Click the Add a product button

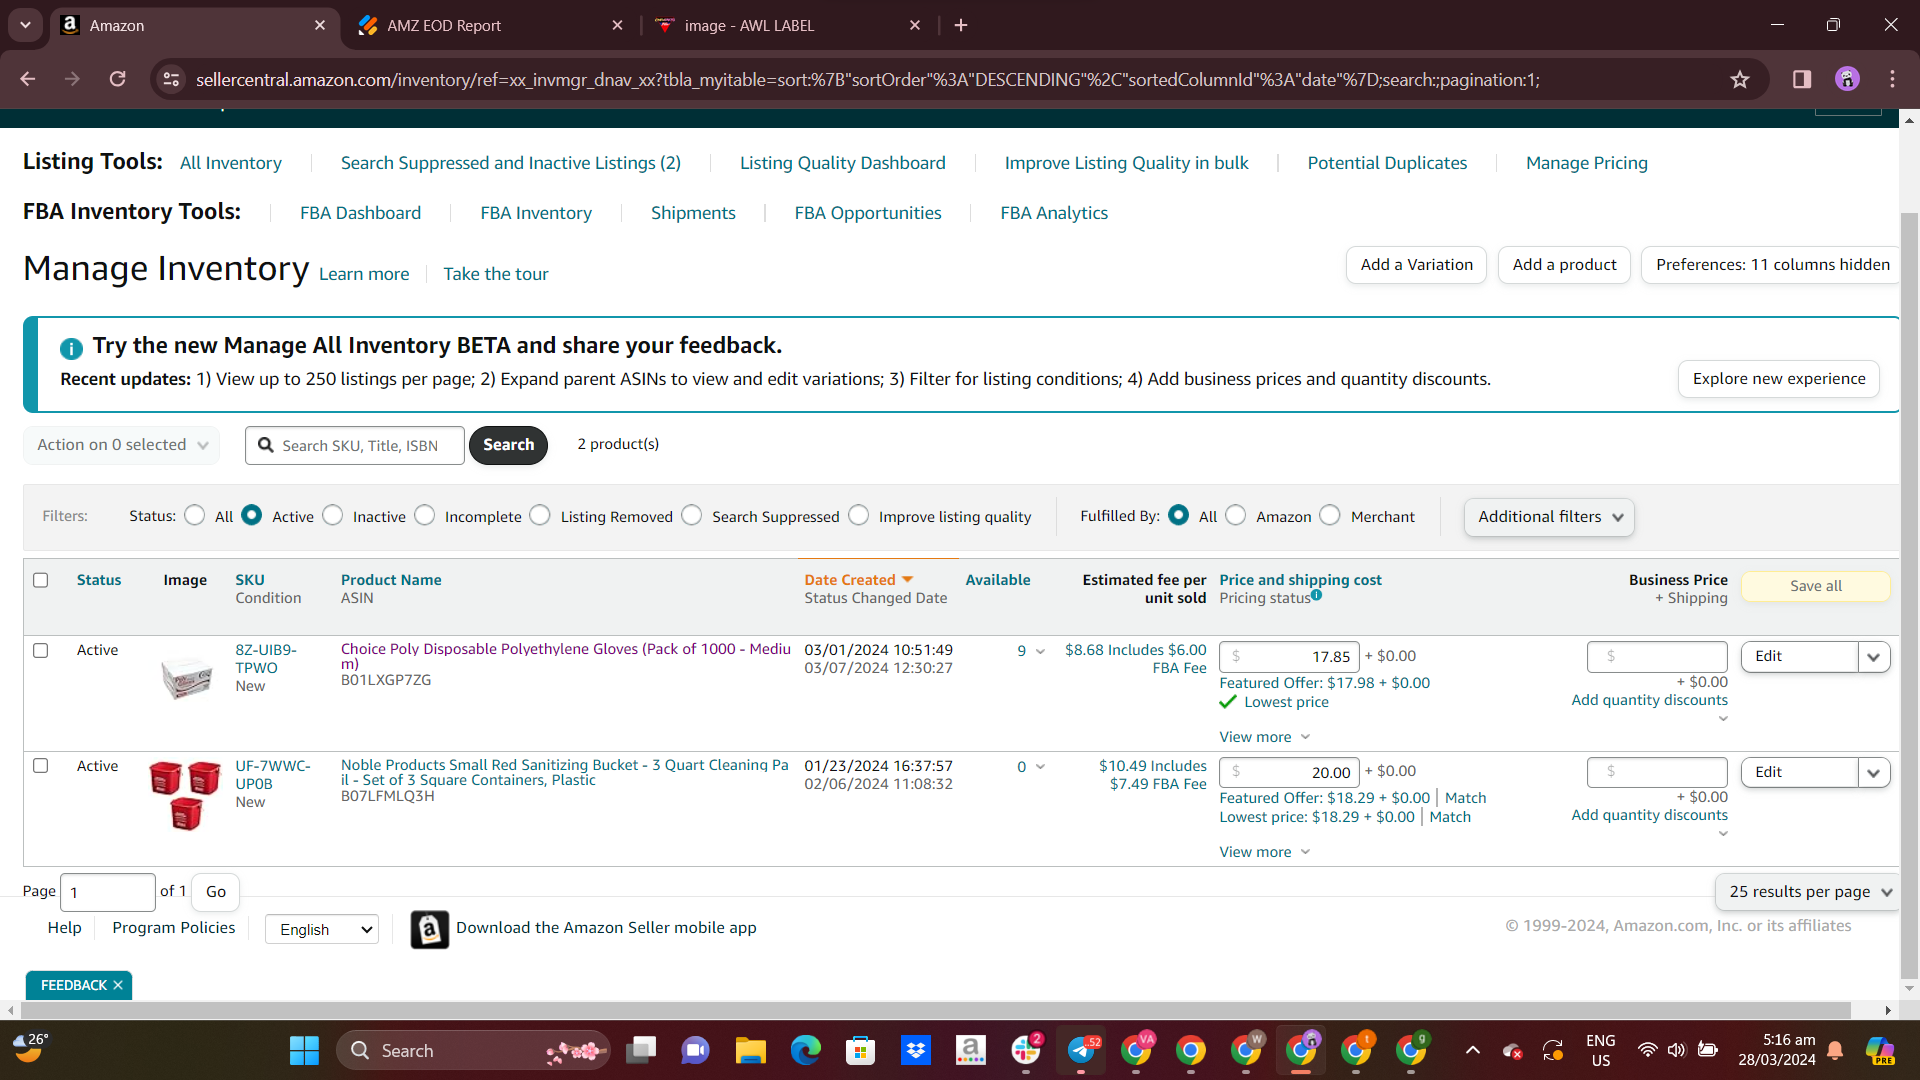[1565, 265]
